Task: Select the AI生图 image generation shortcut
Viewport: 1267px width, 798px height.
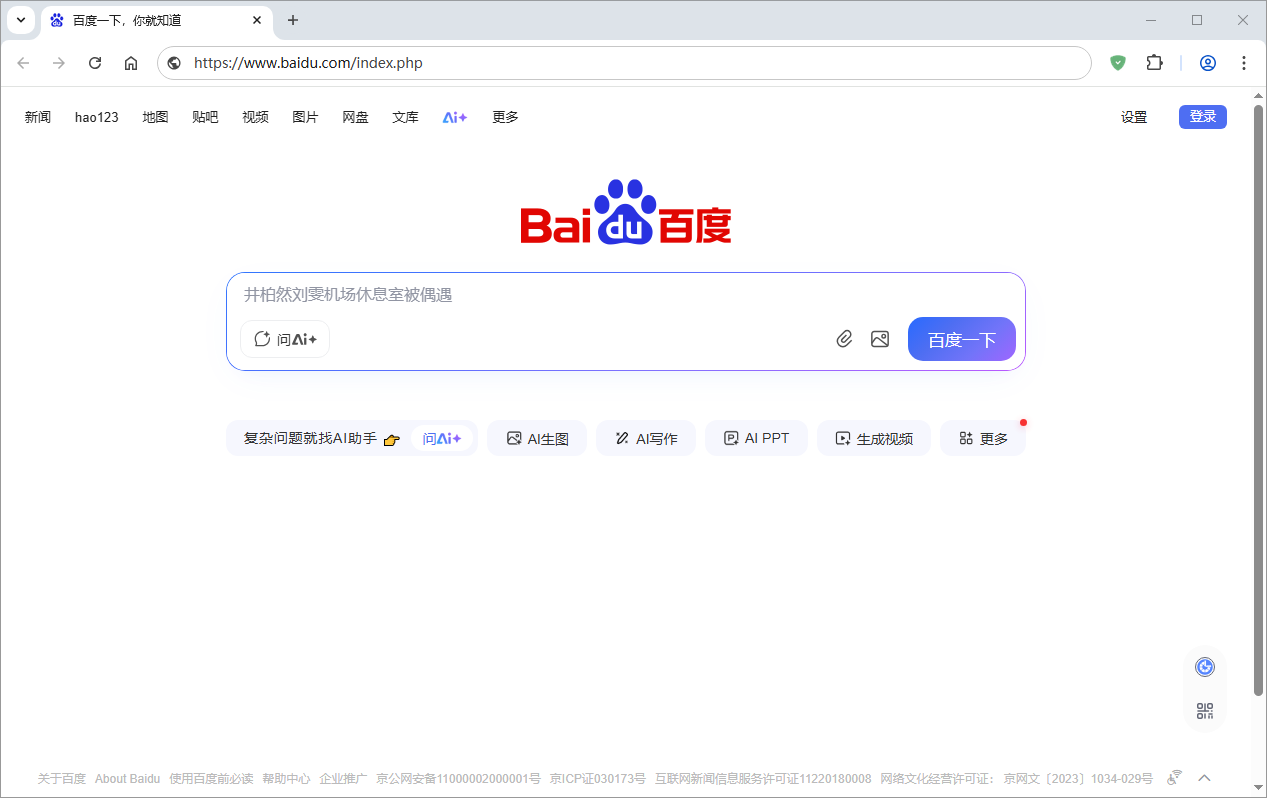Action: (x=537, y=437)
